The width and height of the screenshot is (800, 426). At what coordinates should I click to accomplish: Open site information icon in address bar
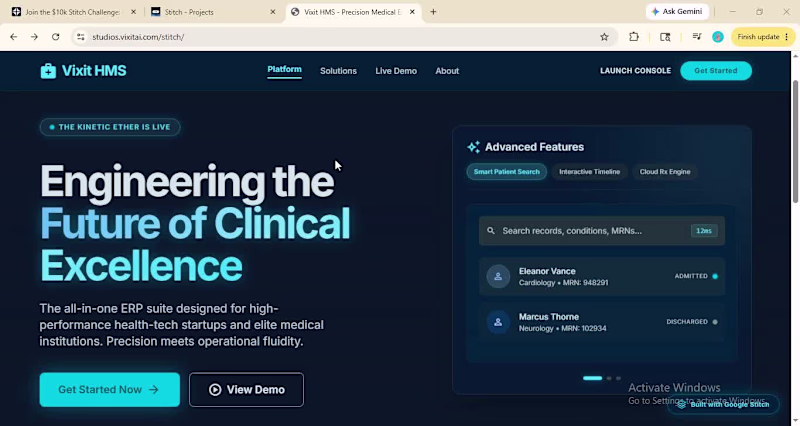(81, 37)
